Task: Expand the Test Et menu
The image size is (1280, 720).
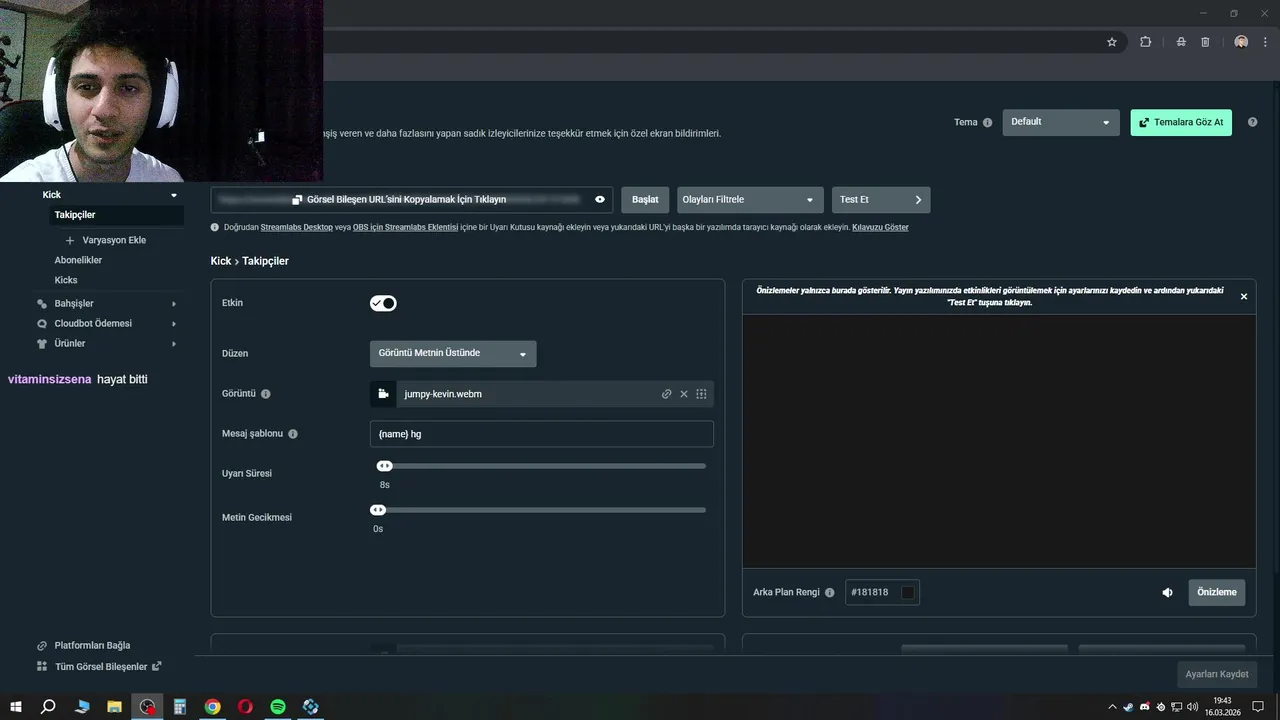Action: (x=881, y=199)
